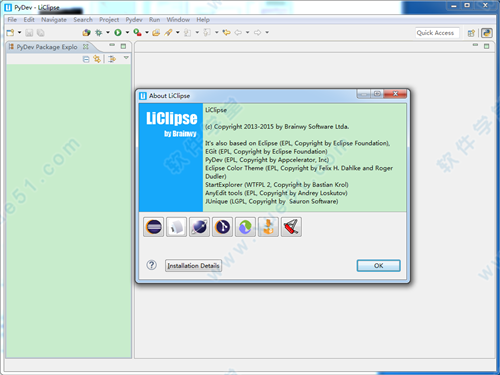
Task: Click the 'StartExplorer (WTFPL 2...' text line
Action: pos(277,185)
